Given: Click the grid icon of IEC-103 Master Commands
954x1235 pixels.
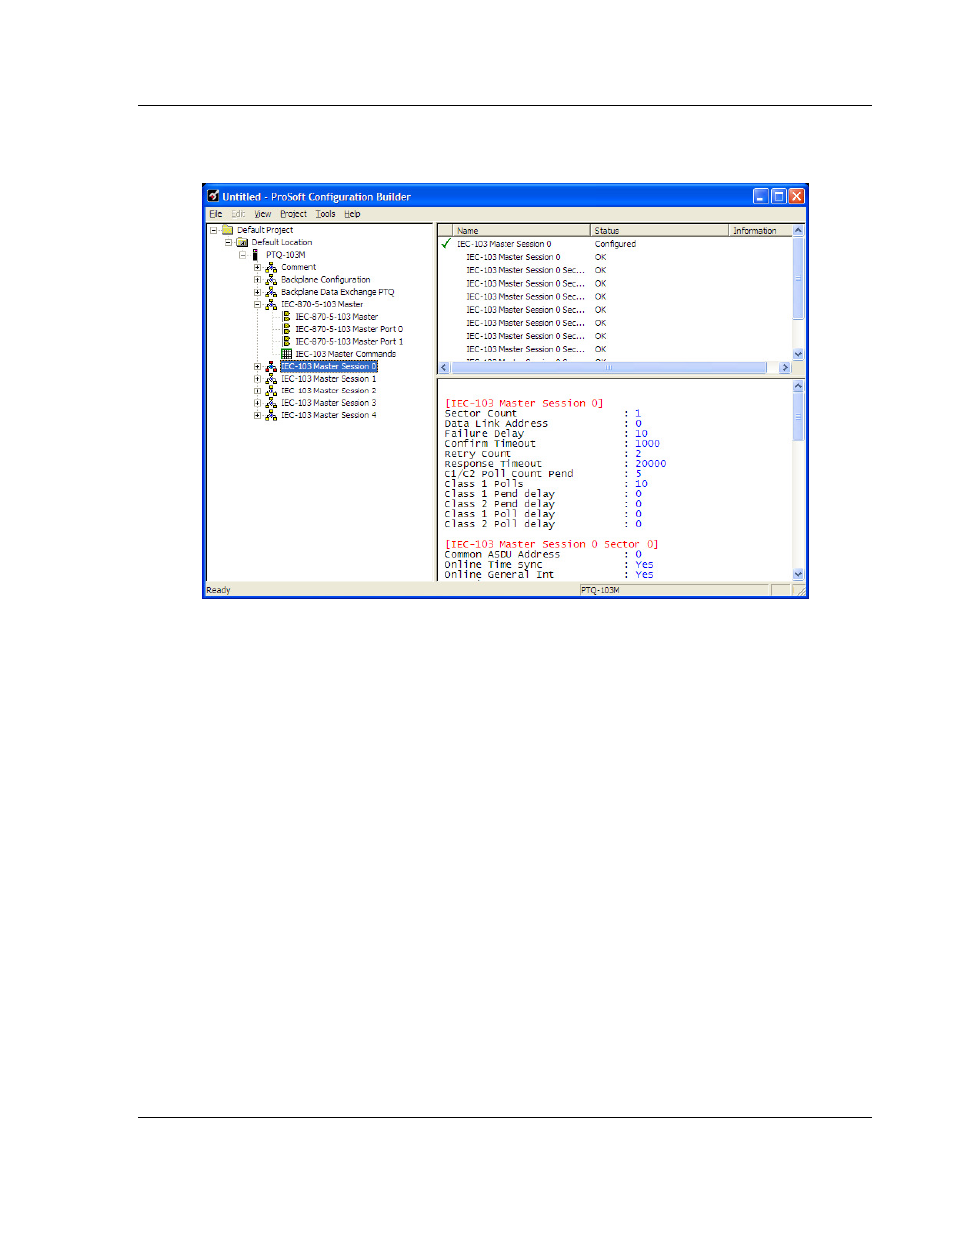Looking at the screenshot, I should tap(287, 354).
